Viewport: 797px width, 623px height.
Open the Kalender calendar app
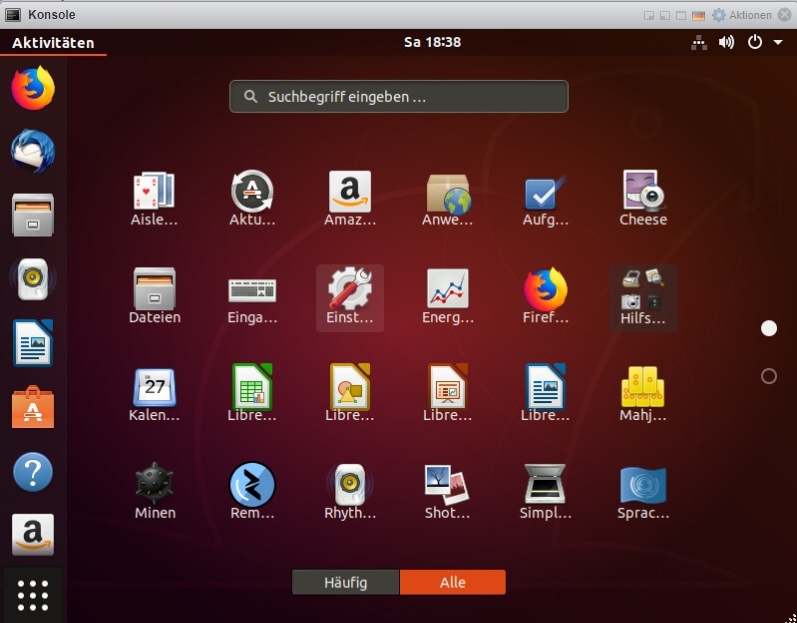click(154, 394)
